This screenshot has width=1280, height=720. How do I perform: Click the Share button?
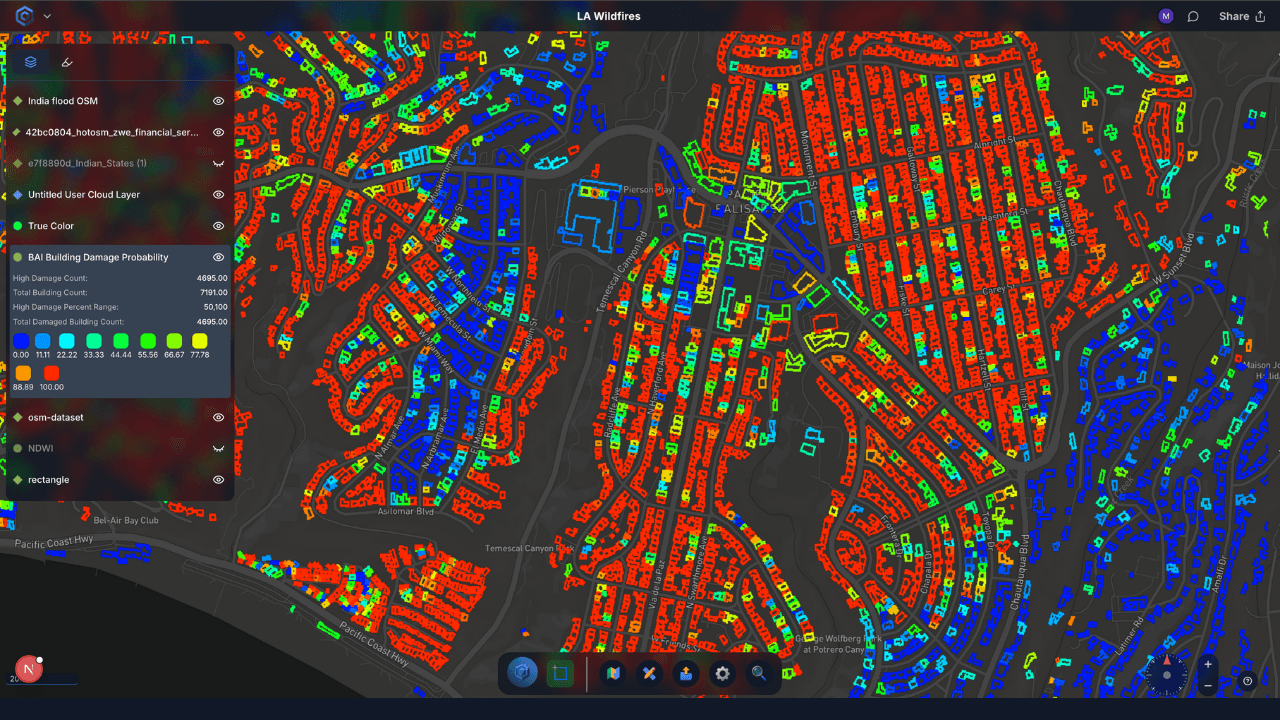coord(1241,16)
